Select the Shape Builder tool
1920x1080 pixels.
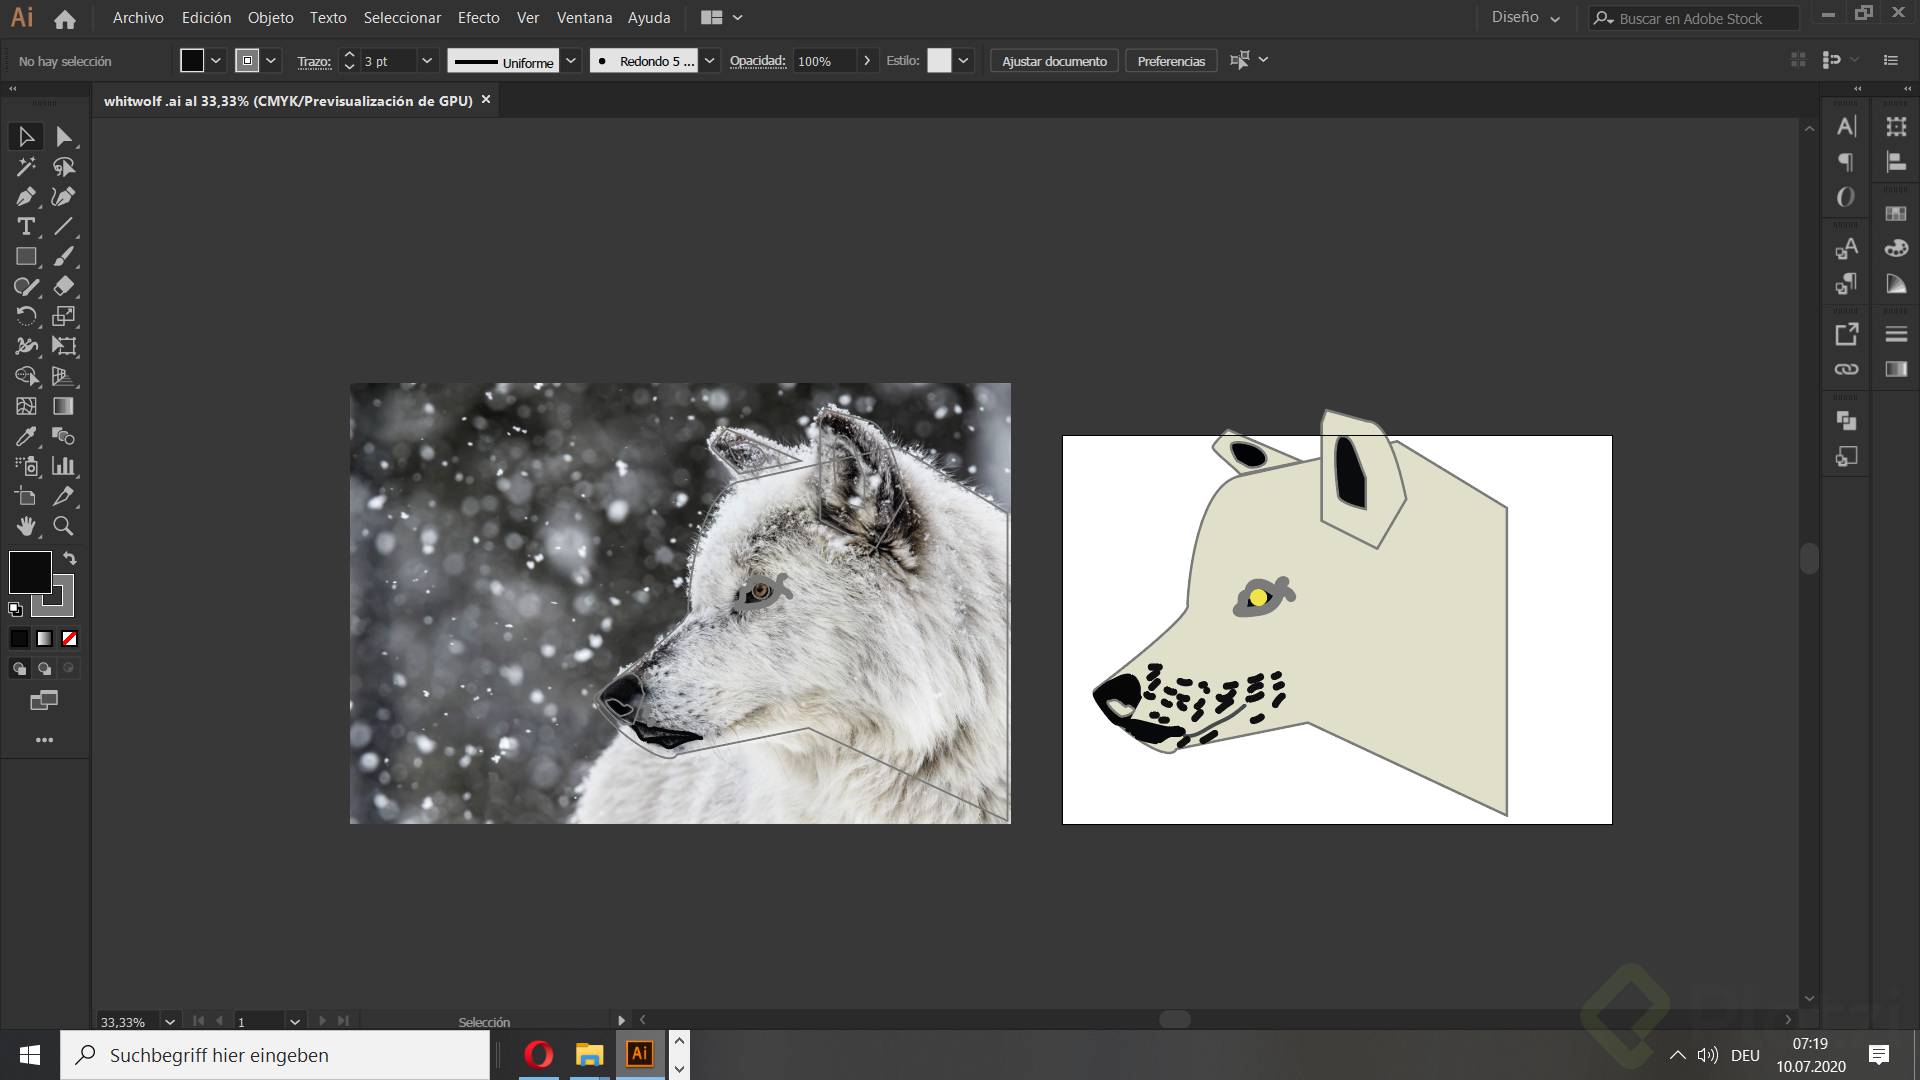tap(26, 376)
